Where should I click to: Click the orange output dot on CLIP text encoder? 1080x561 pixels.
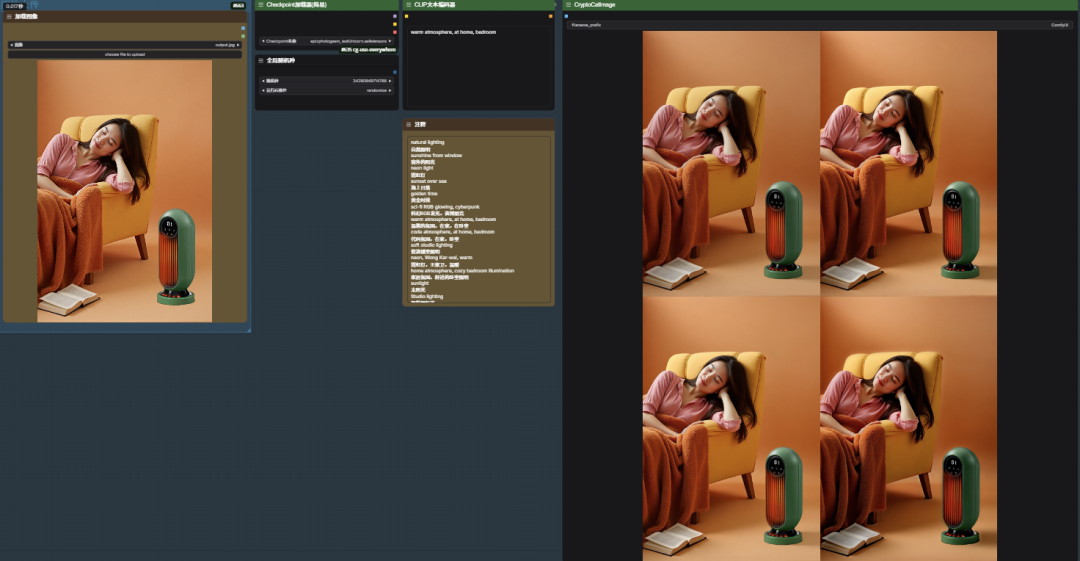coord(550,16)
